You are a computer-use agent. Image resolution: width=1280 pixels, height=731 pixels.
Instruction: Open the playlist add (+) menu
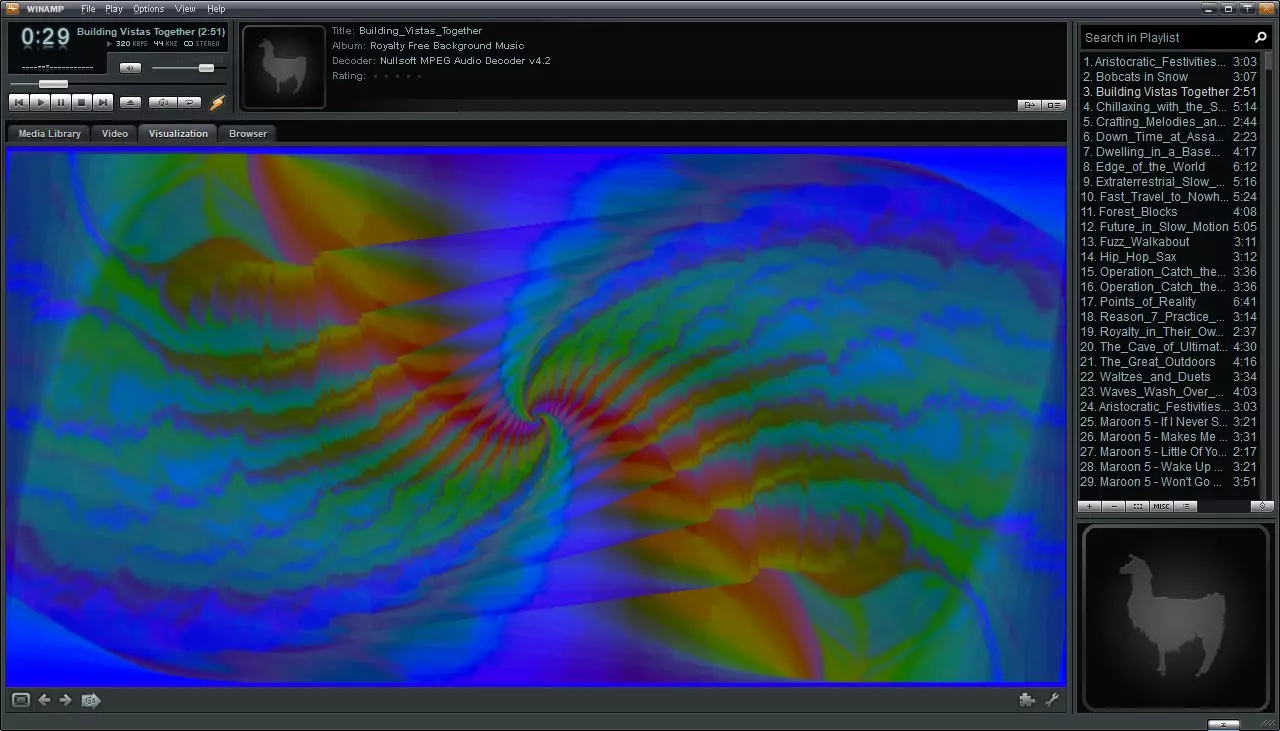coord(1089,507)
